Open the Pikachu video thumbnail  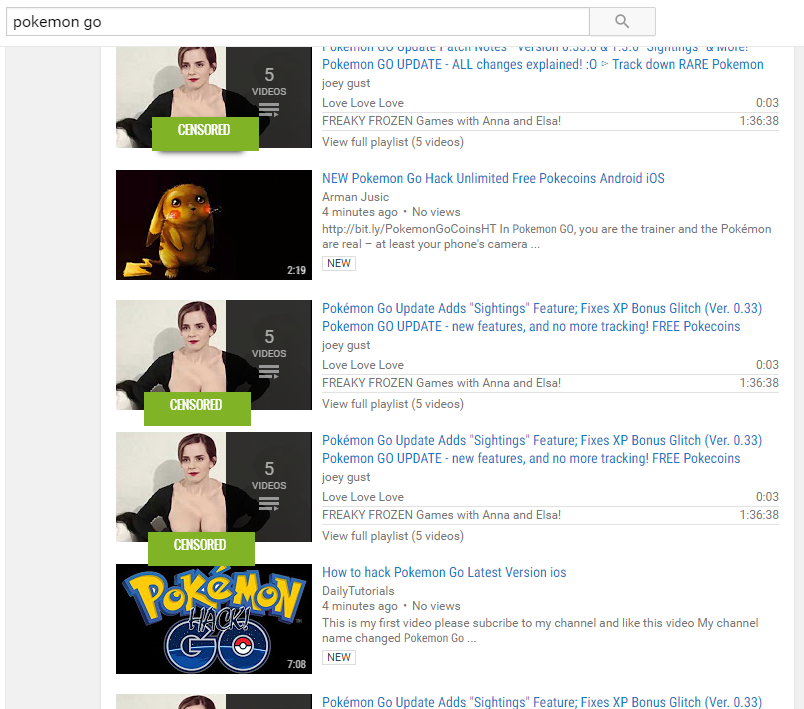pyautogui.click(x=214, y=225)
